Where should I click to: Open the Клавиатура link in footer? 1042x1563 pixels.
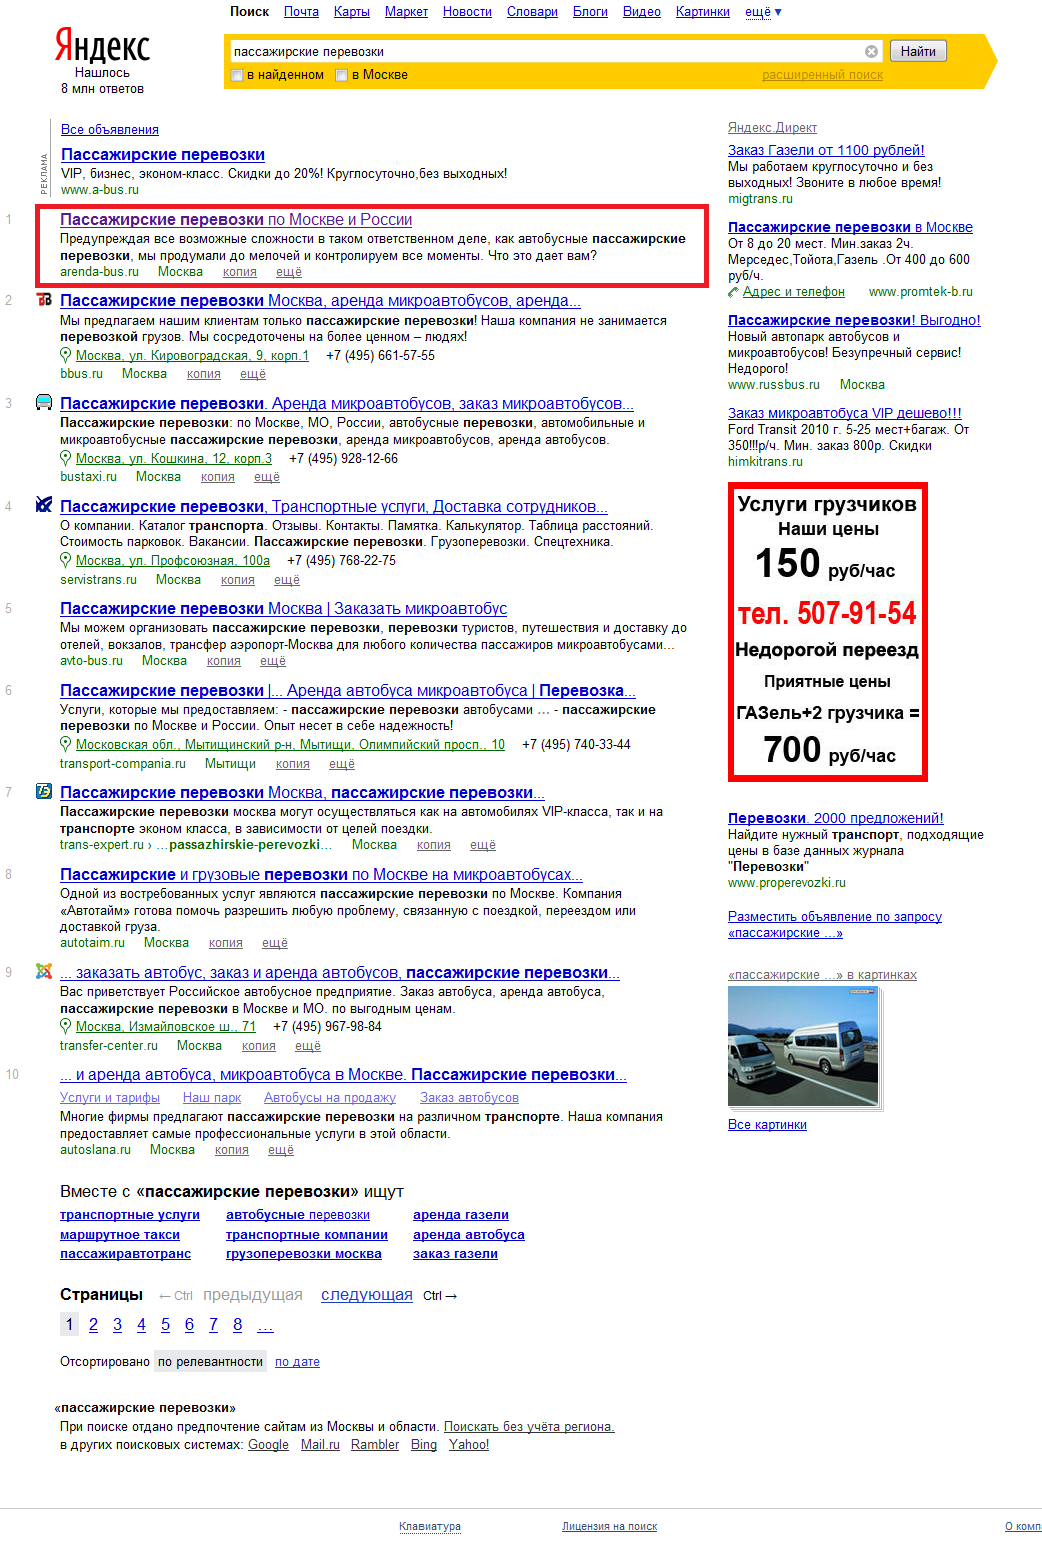coord(430,1527)
